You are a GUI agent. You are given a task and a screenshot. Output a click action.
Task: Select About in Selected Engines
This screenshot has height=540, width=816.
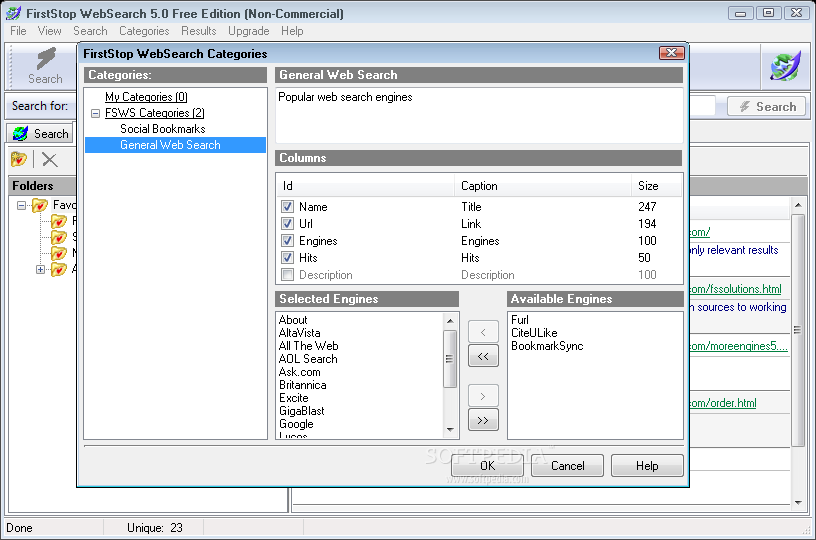293,320
